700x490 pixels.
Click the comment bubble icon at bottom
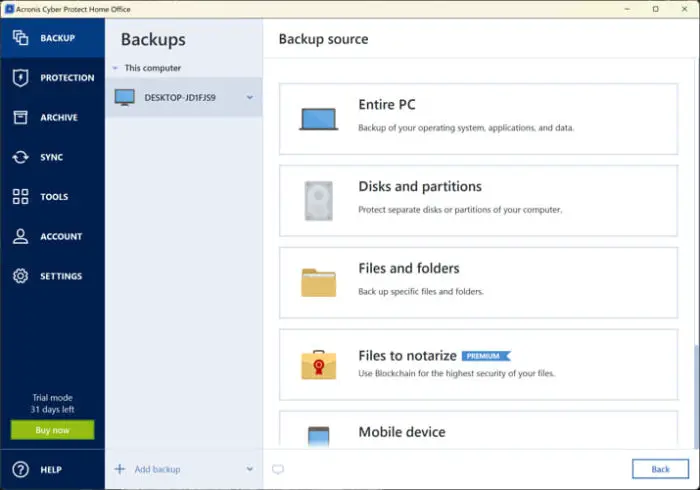pyautogui.click(x=278, y=469)
